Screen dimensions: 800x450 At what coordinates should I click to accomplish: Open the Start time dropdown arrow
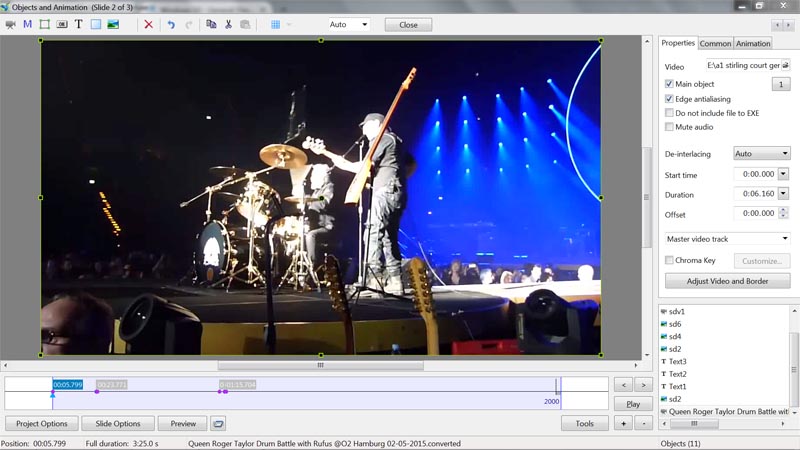click(783, 174)
